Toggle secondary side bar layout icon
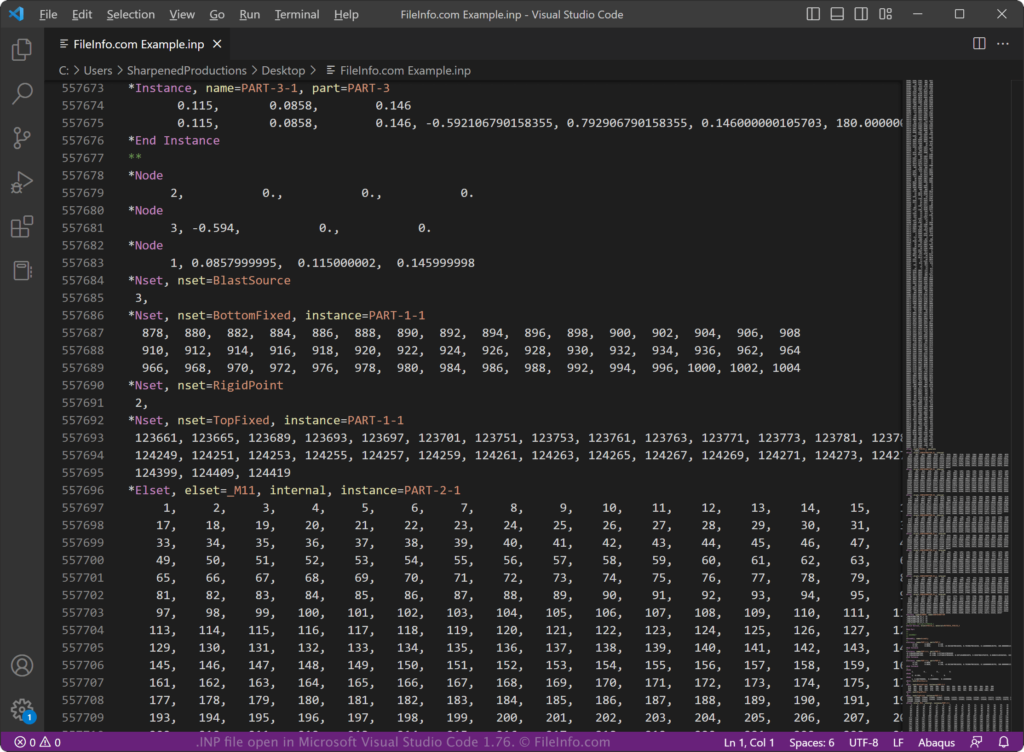The width and height of the screenshot is (1024, 752). (x=861, y=14)
